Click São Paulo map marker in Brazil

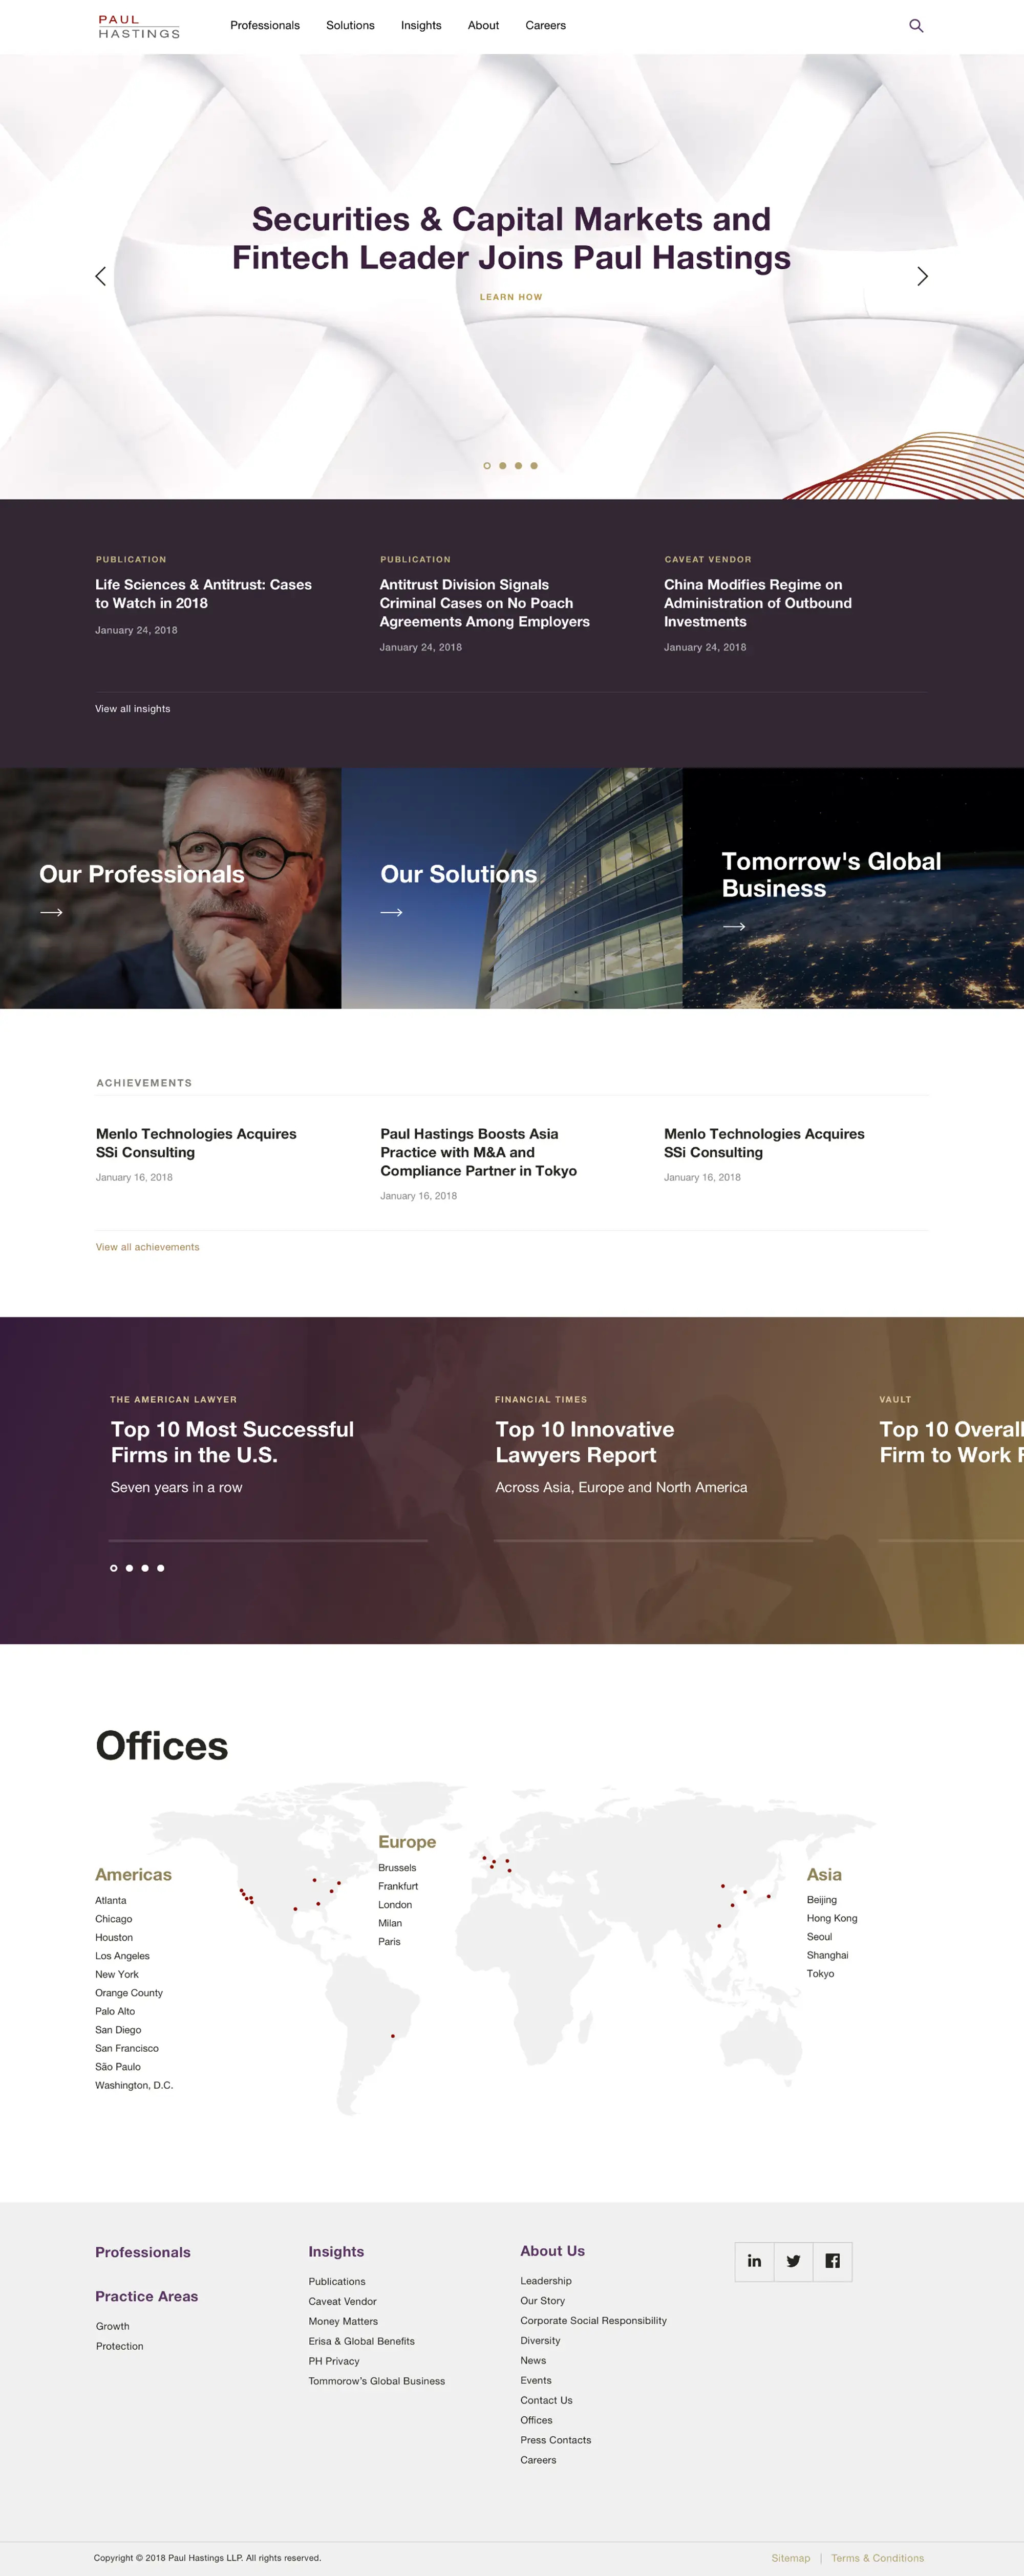(393, 2036)
